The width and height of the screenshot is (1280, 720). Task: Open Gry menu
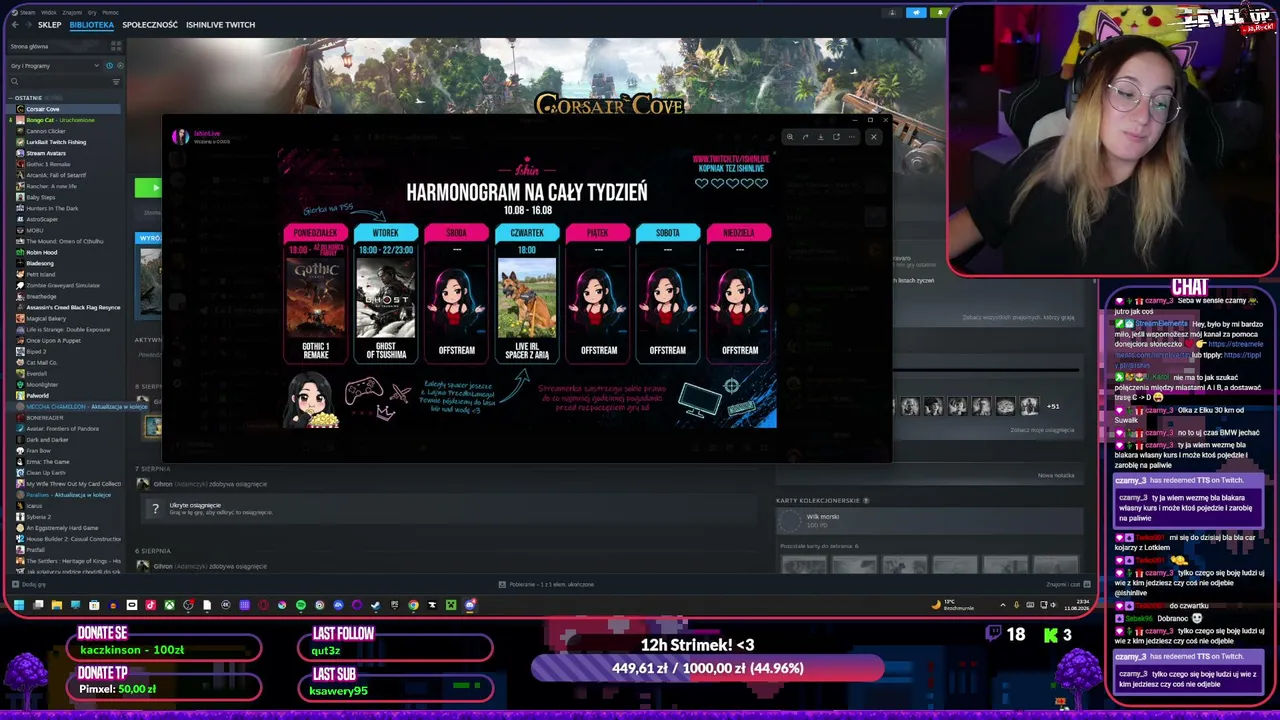(x=92, y=13)
